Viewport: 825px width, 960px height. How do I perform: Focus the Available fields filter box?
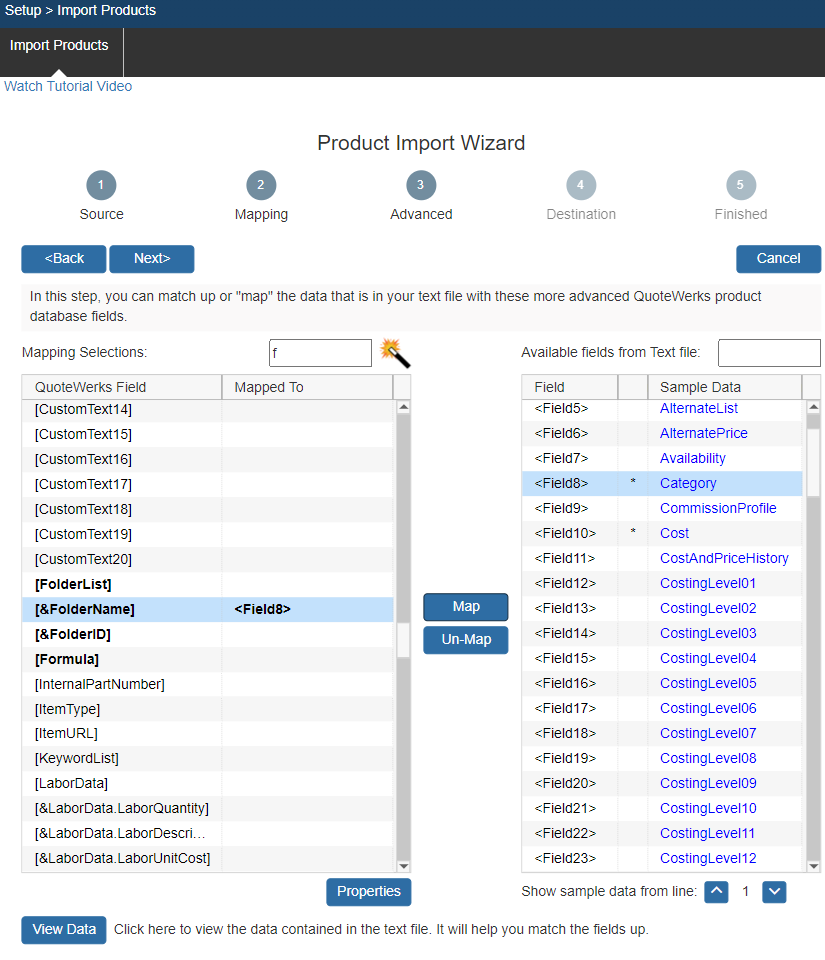(768, 353)
